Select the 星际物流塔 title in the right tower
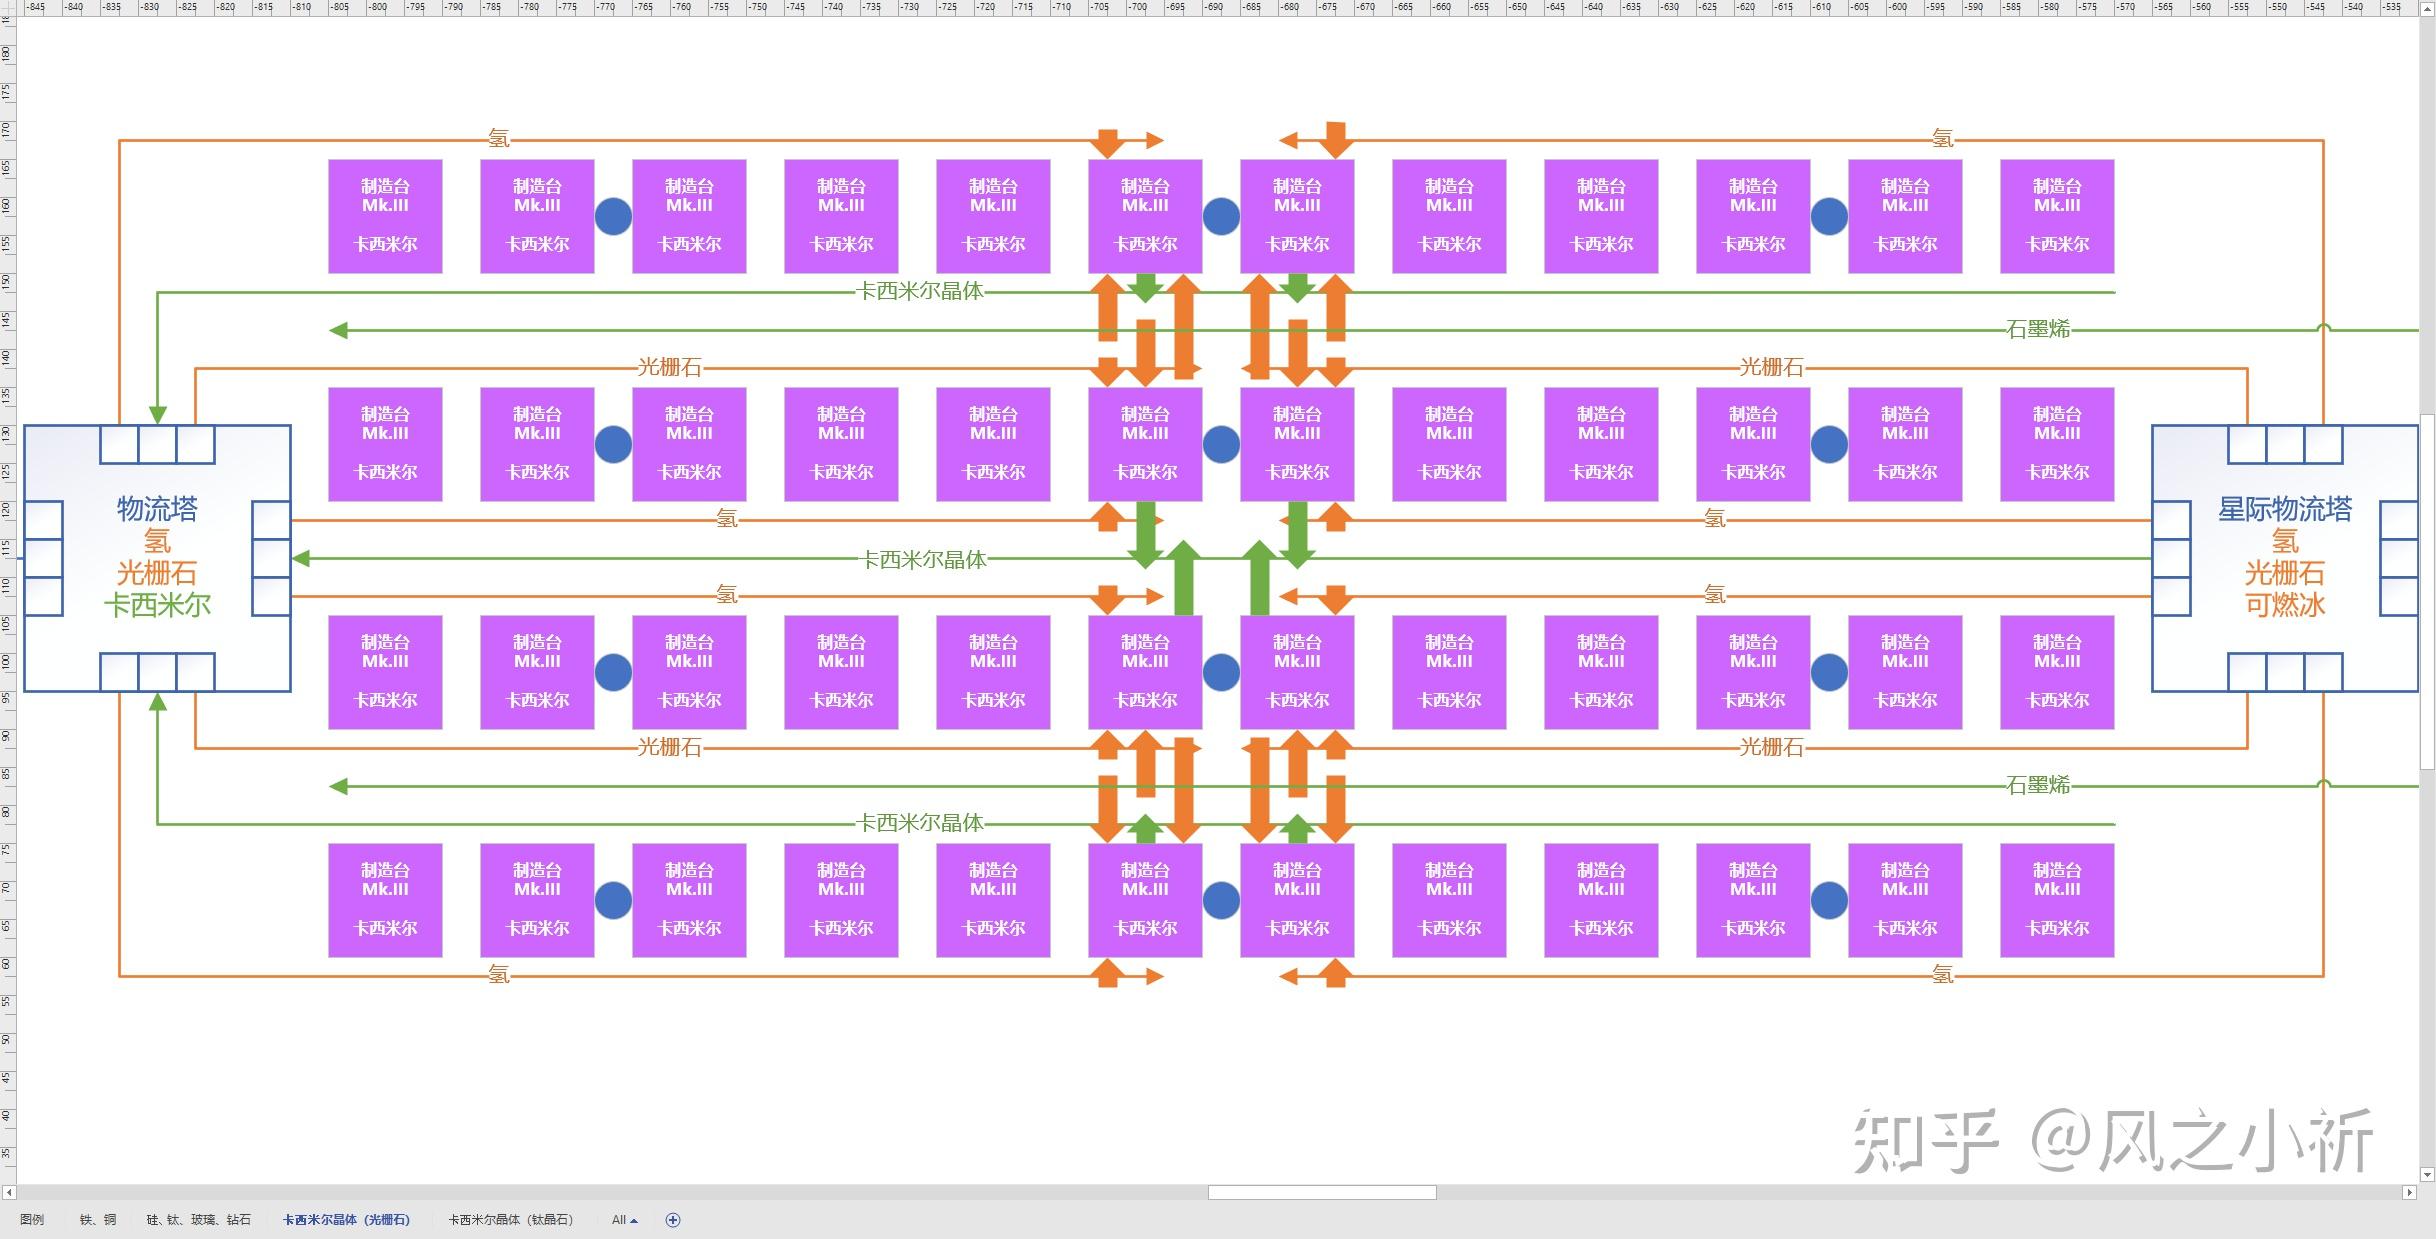The width and height of the screenshot is (2436, 1239). point(2285,509)
